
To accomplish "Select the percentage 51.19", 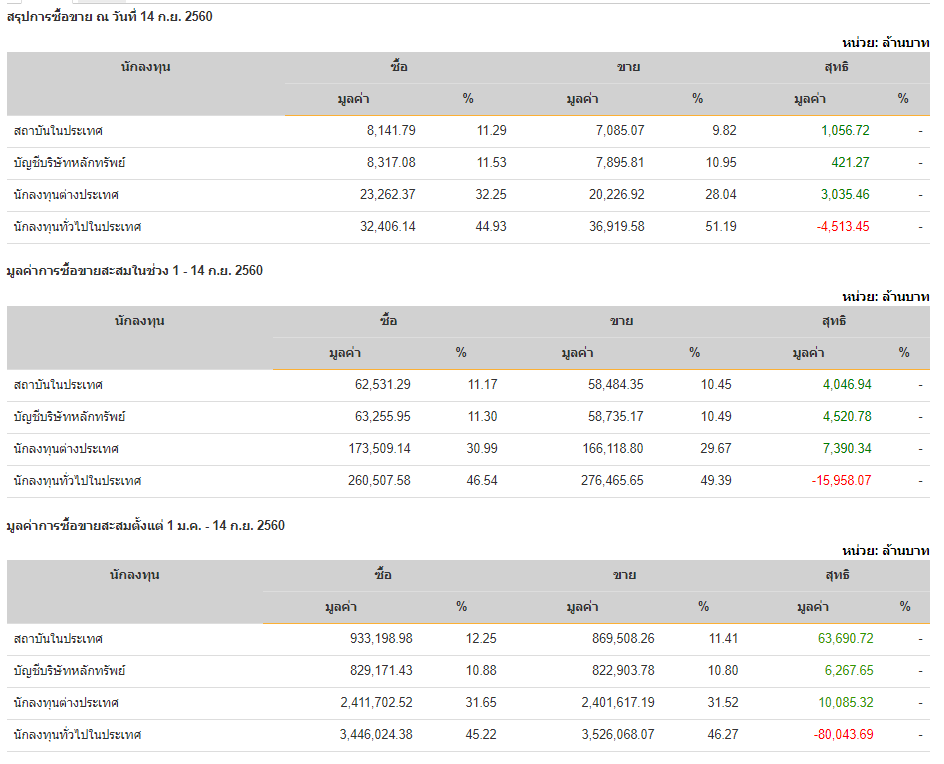I will point(721,226).
